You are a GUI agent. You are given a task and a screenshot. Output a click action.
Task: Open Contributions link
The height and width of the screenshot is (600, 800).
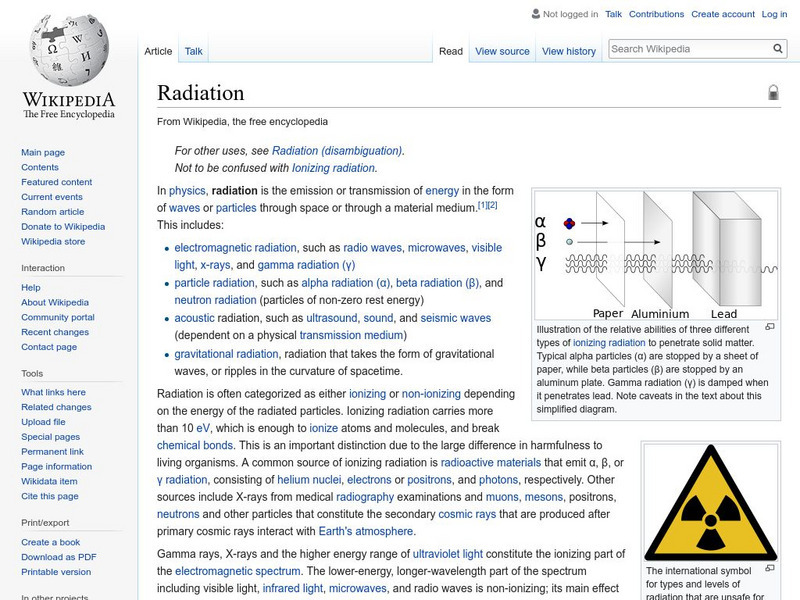tap(656, 14)
